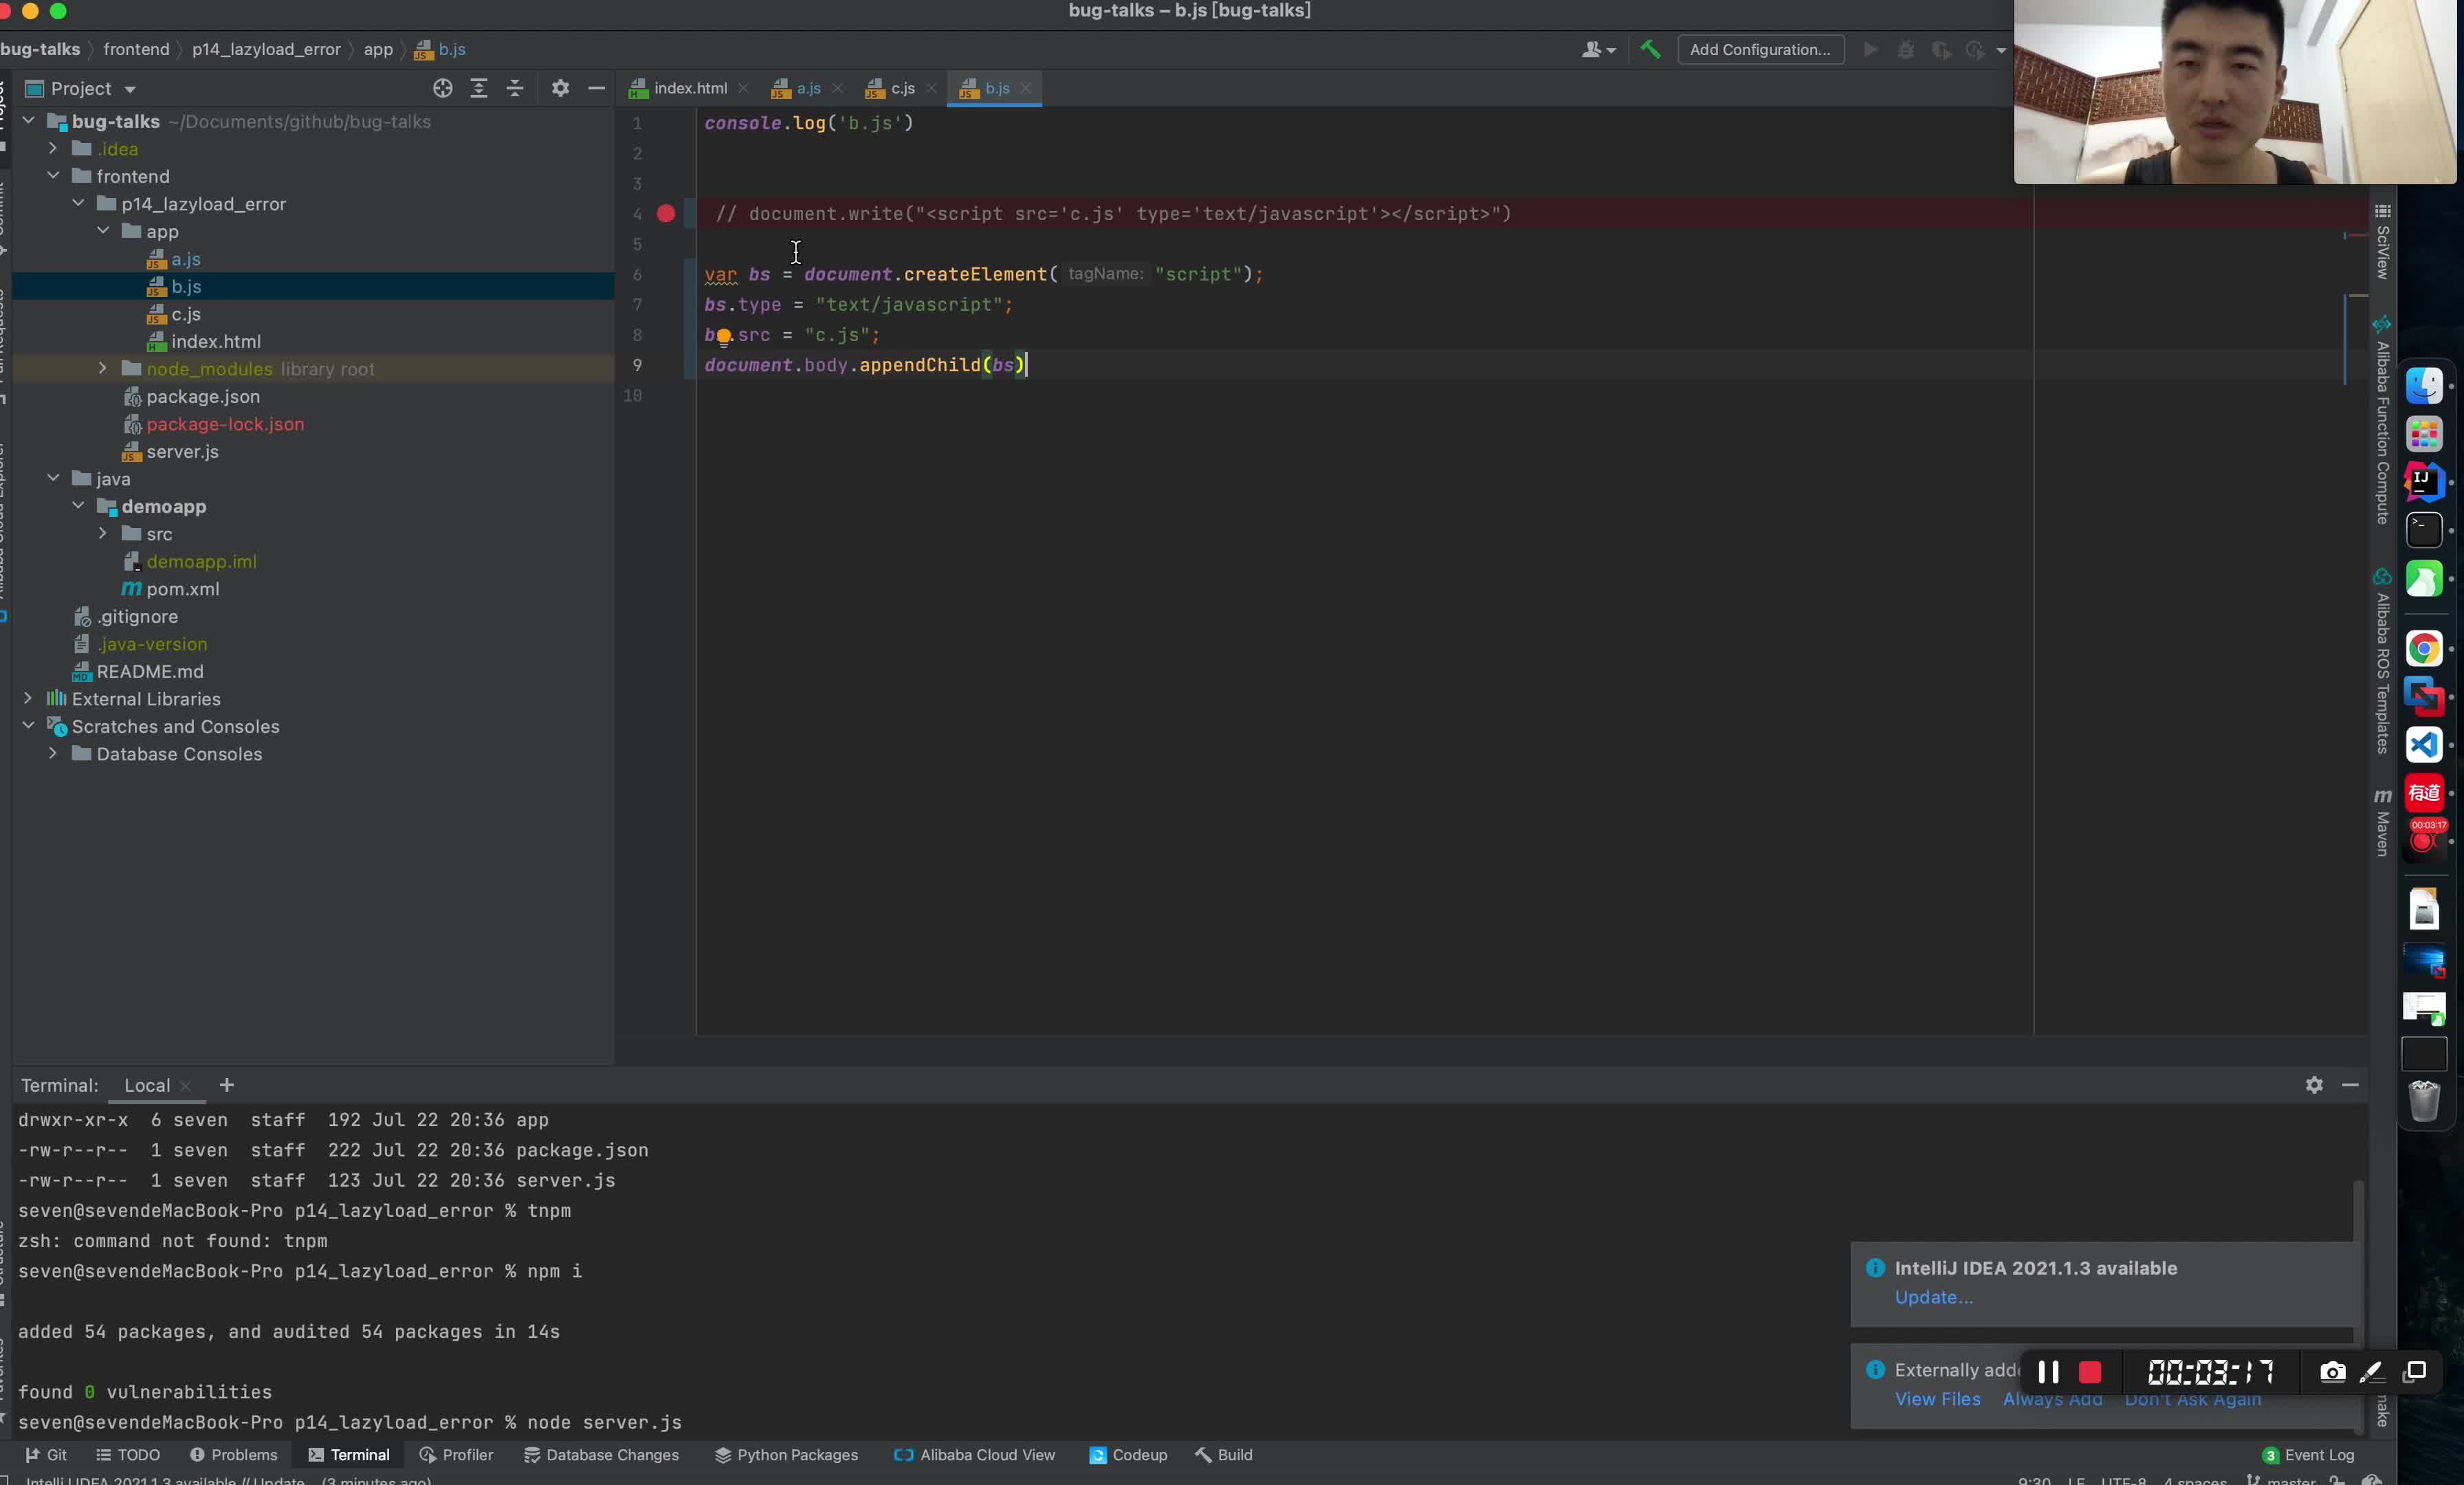Select server.js in the project tree
Image resolution: width=2464 pixels, height=1485 pixels.
[x=182, y=452]
